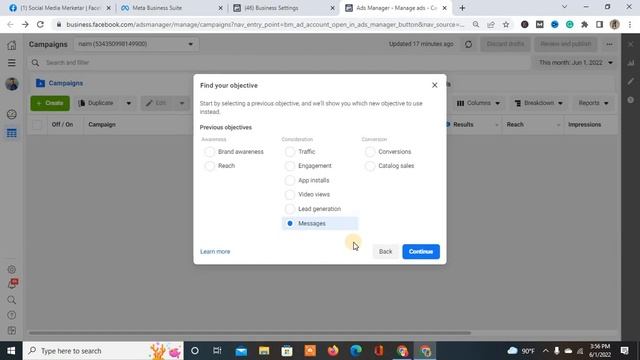Expand the Edit dropdown arrow
This screenshot has width=640, height=360.
[182, 103]
